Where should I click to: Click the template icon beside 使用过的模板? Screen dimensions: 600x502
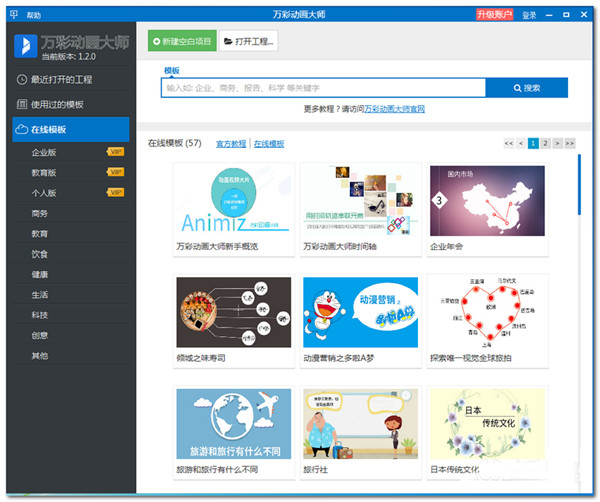pyautogui.click(x=22, y=104)
